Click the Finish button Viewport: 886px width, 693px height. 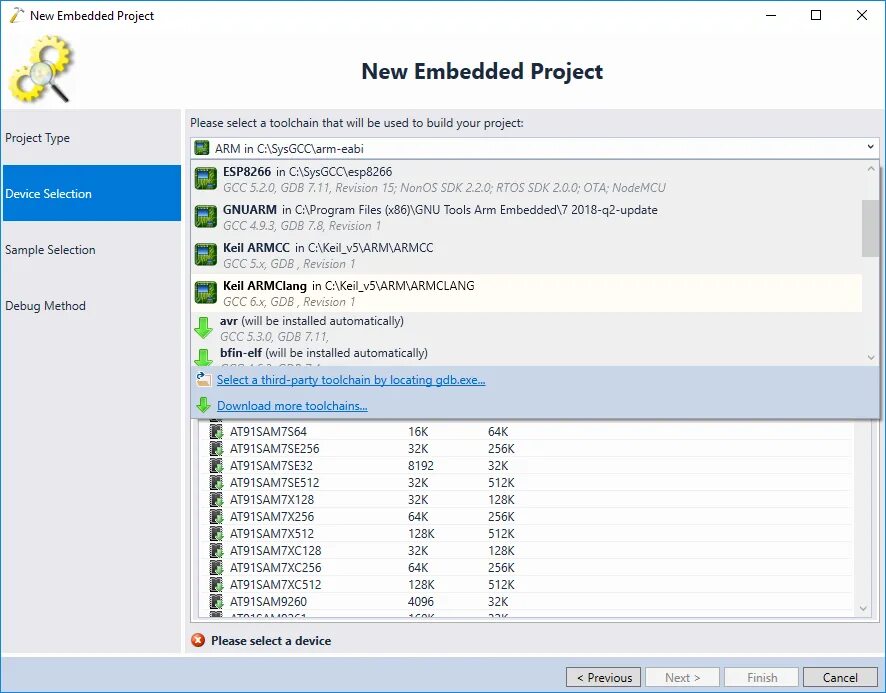coord(762,677)
